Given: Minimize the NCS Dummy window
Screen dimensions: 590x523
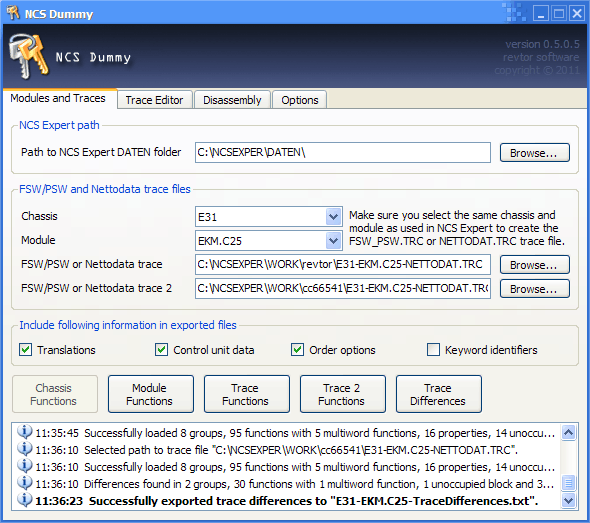Looking at the screenshot, I should (x=541, y=14).
